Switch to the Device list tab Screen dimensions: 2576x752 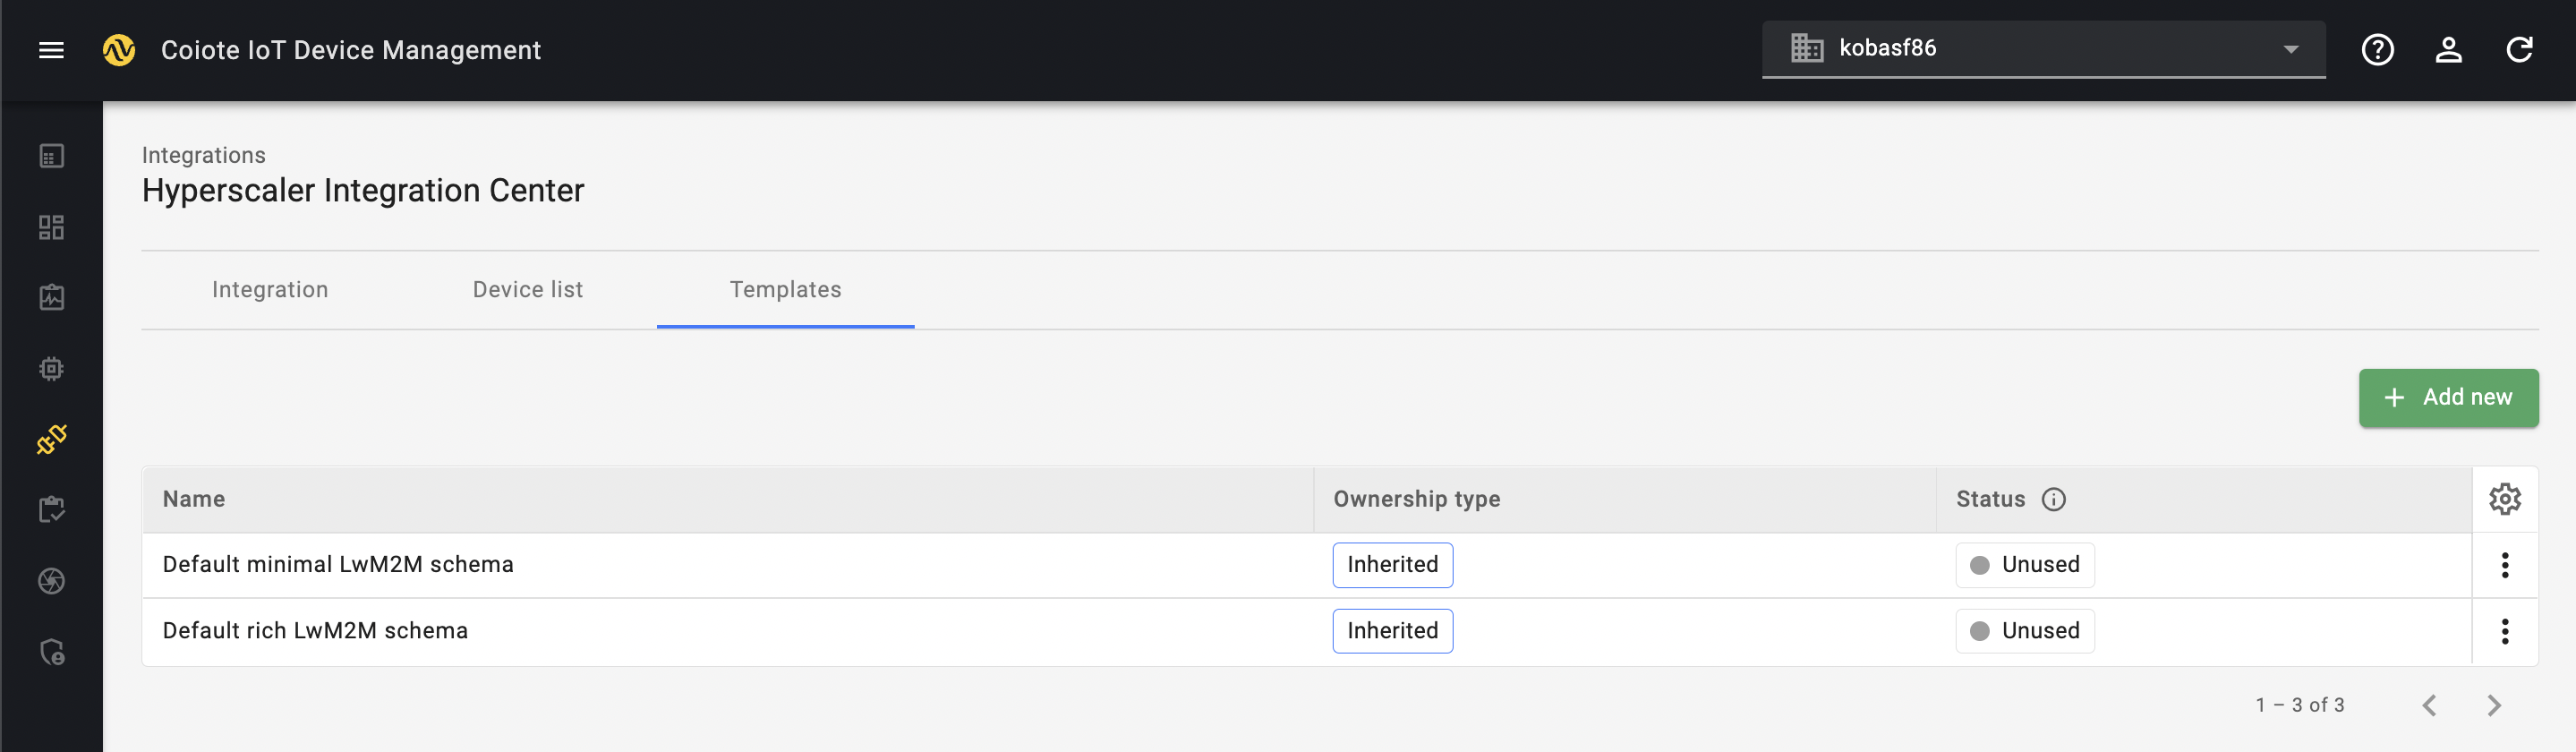pos(528,290)
